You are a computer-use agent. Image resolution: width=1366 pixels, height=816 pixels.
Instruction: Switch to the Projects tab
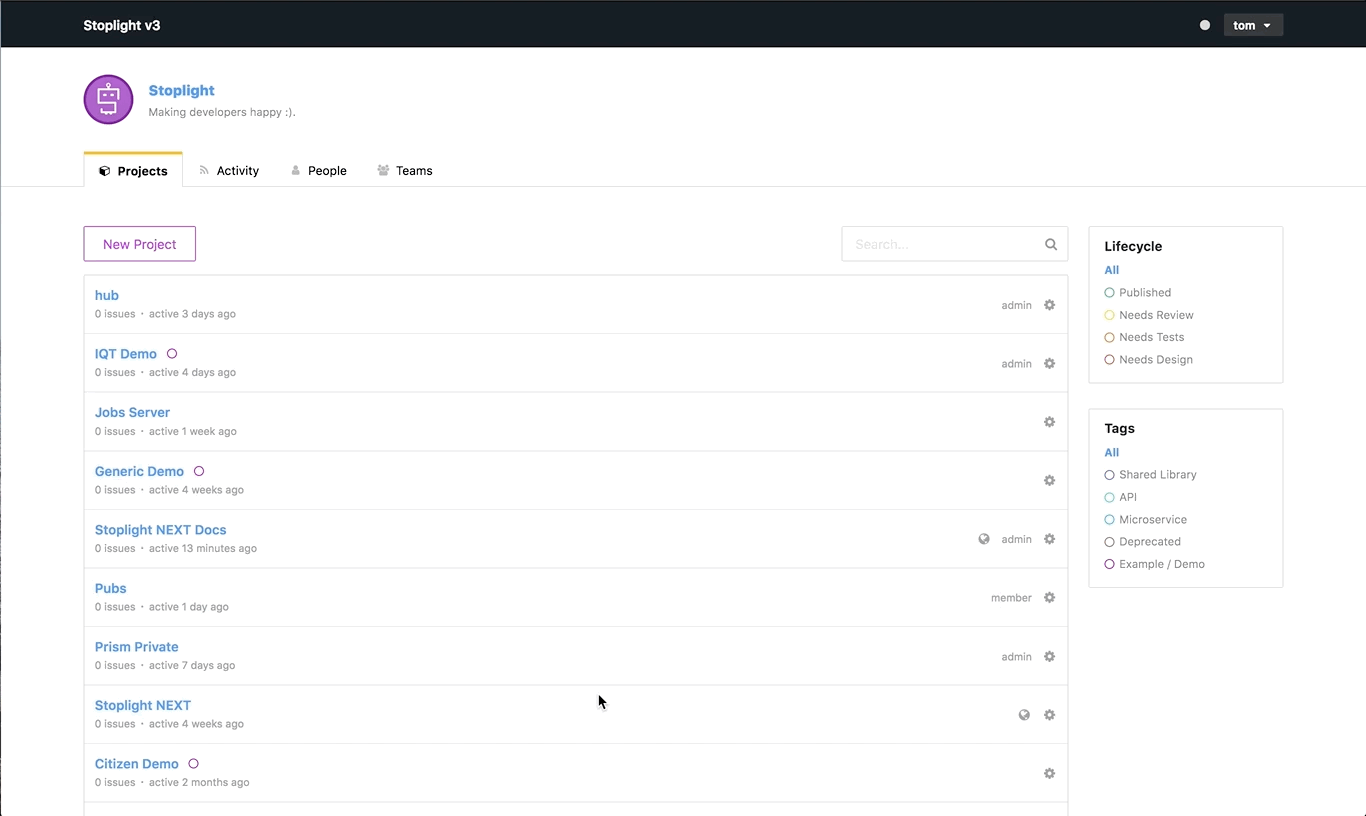point(133,171)
